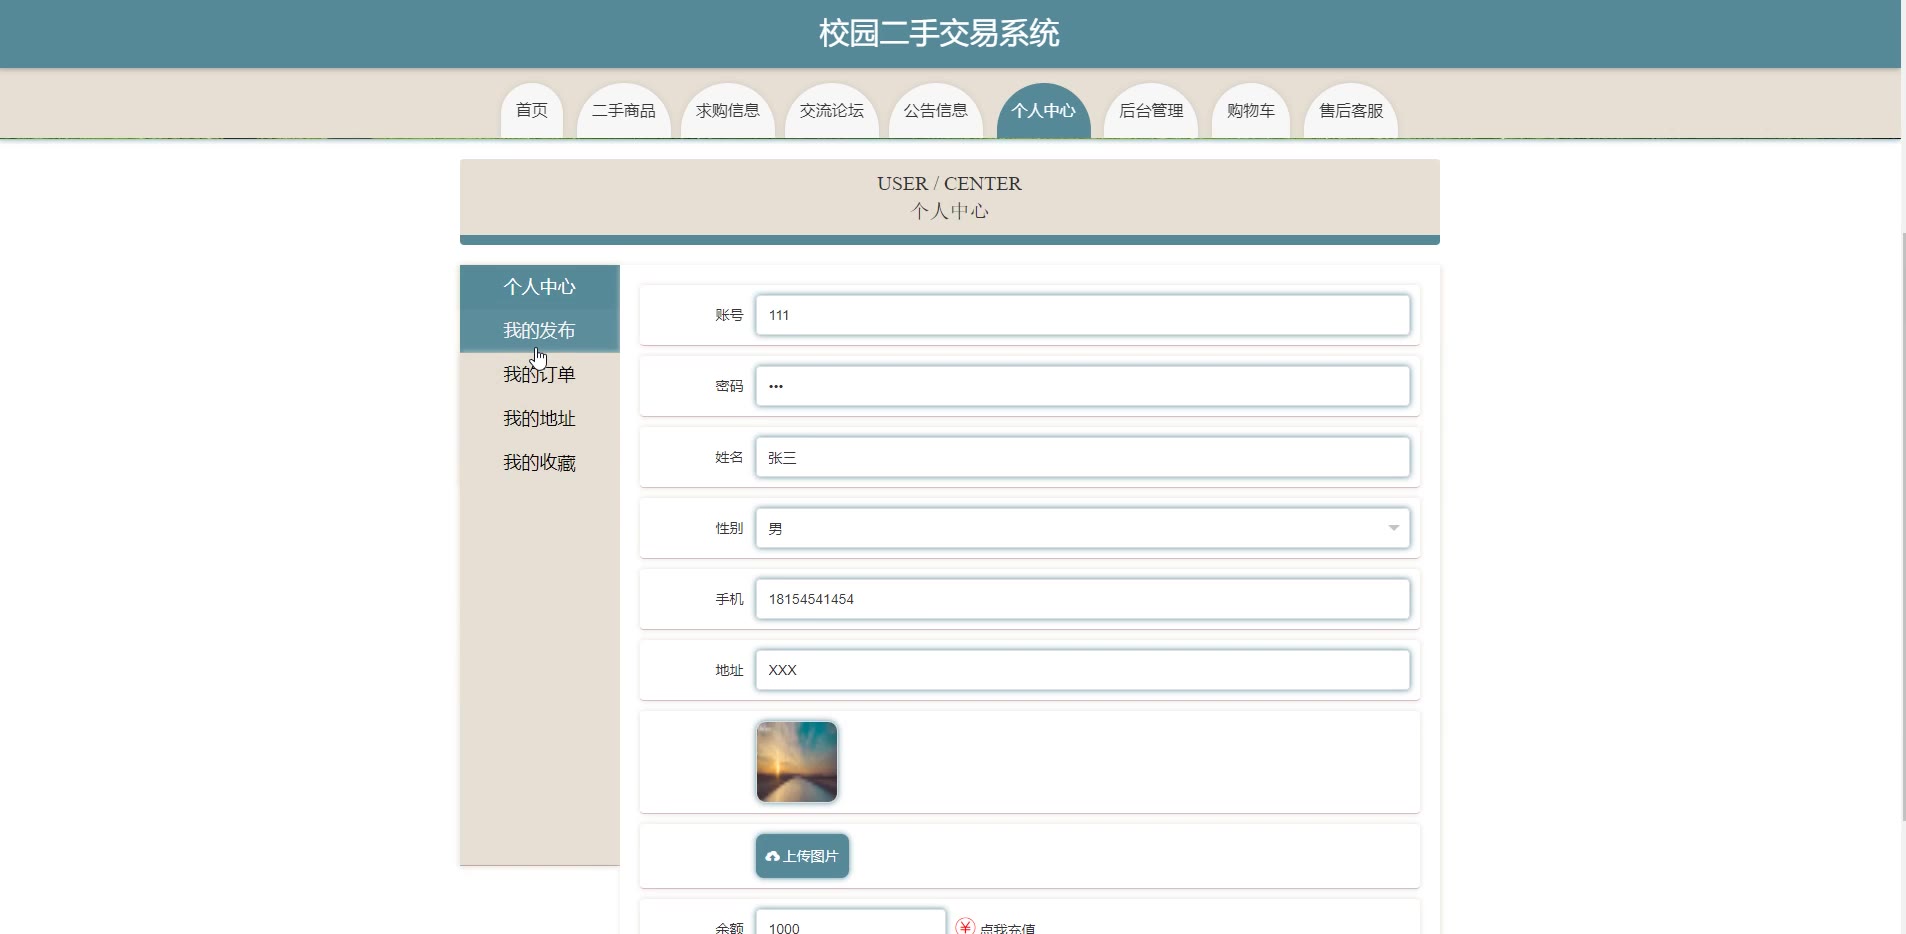Image resolution: width=1906 pixels, height=934 pixels.
Task: Click the 姓名 input field
Action: point(1083,457)
